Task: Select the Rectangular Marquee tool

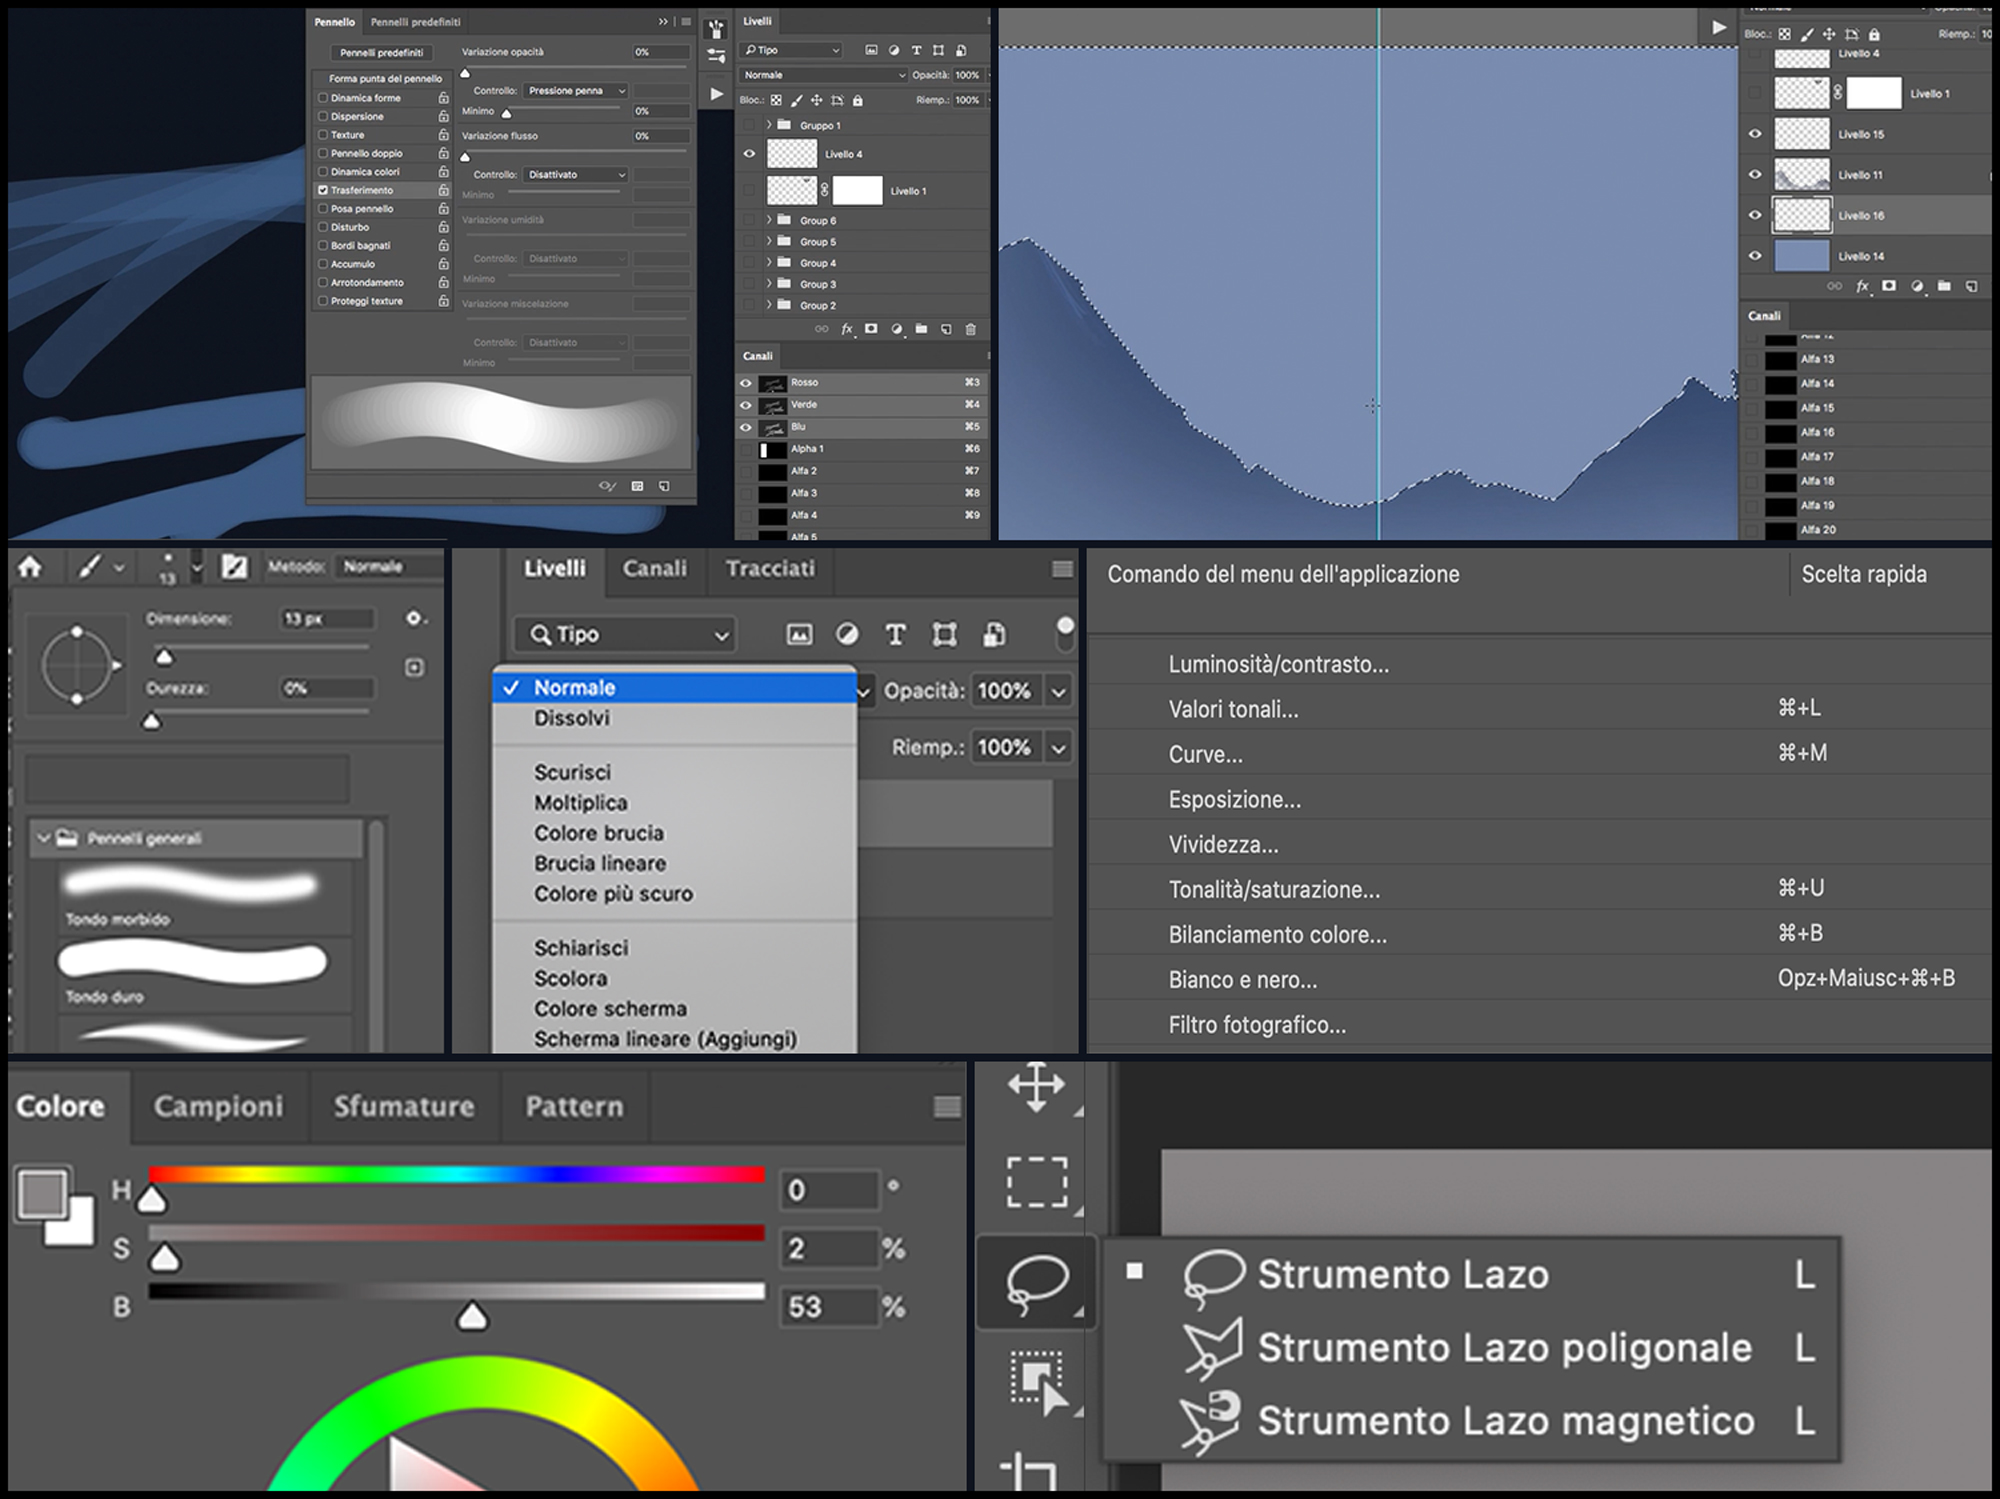Action: point(1036,1182)
